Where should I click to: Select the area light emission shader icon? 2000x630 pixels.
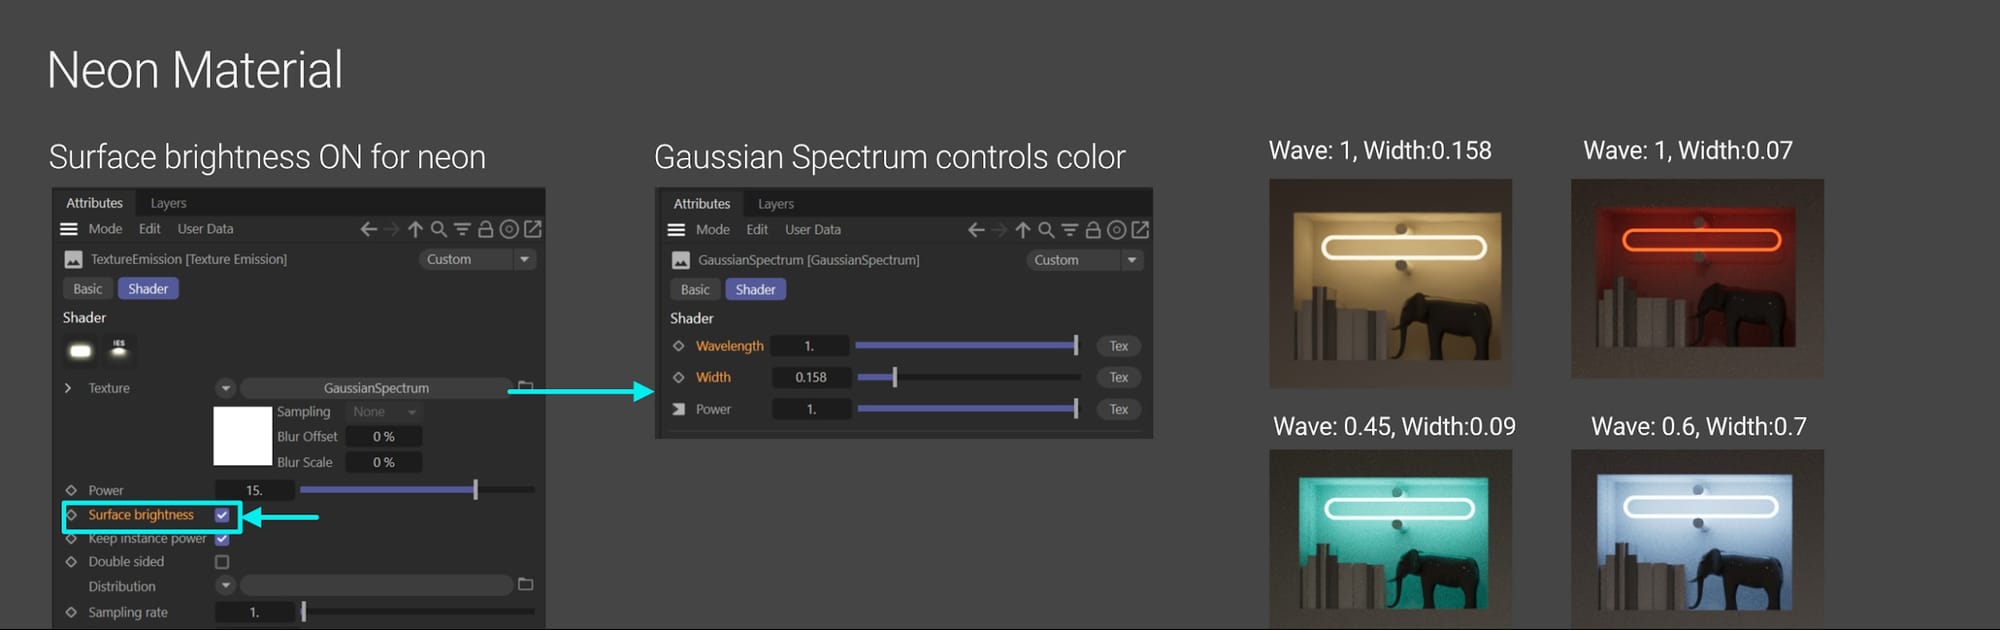point(80,350)
